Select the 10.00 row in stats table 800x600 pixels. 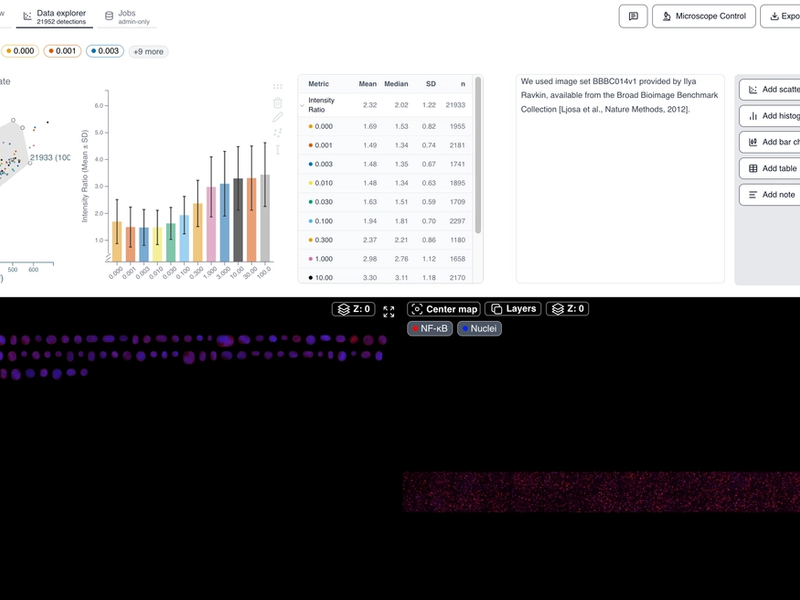[386, 276]
